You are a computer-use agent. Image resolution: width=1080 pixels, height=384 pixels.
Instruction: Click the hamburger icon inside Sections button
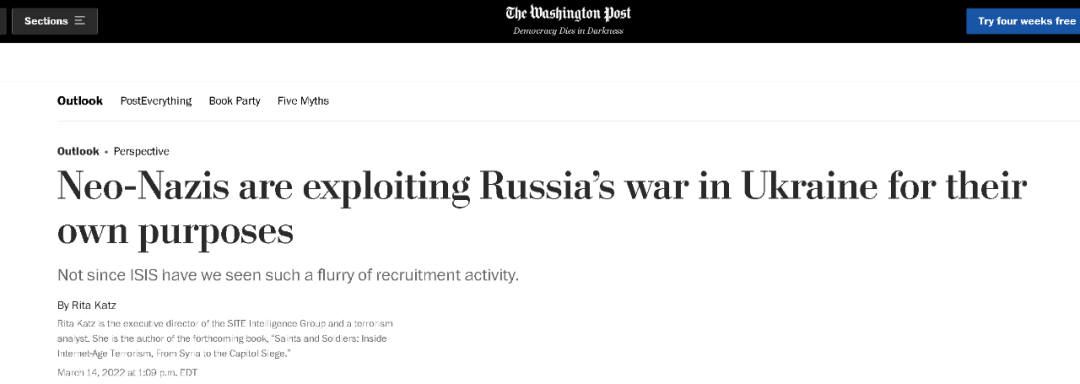tap(80, 21)
